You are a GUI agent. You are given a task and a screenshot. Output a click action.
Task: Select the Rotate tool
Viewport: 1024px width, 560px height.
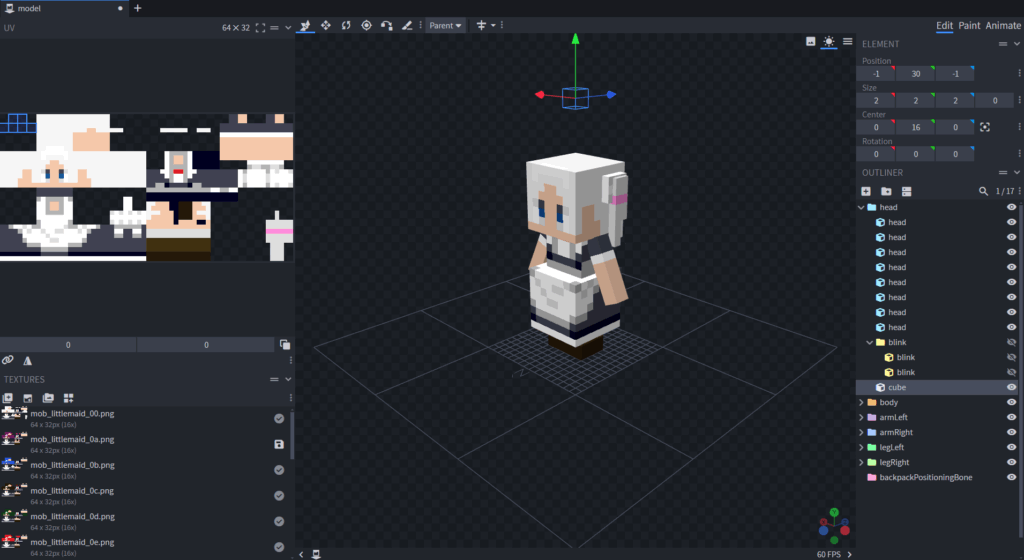tap(346, 25)
